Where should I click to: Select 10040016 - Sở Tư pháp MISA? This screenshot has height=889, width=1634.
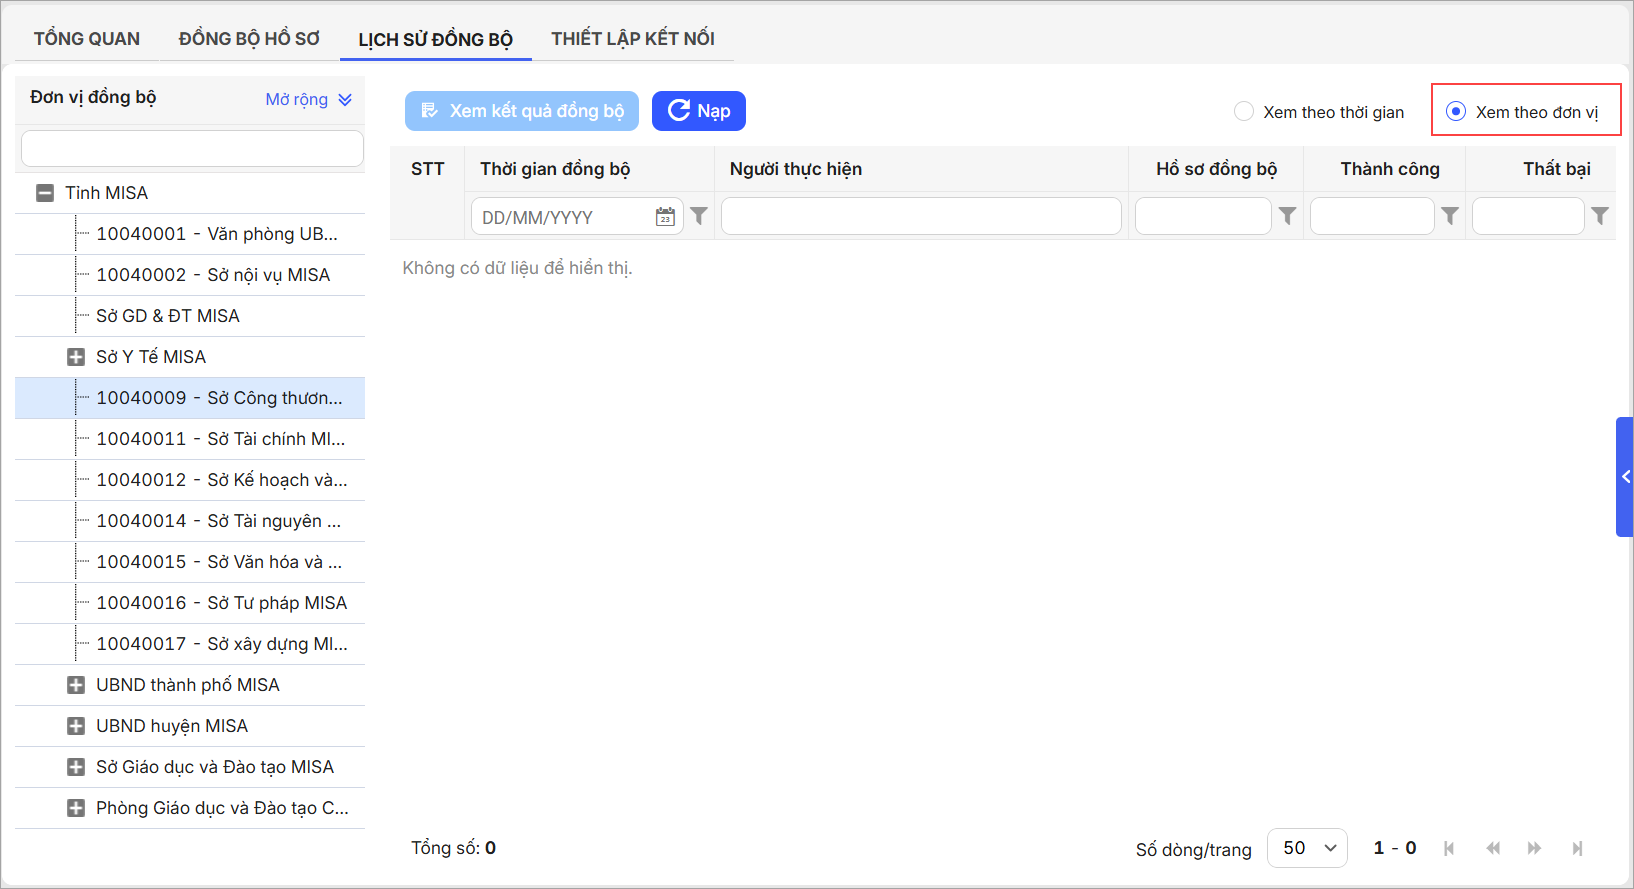pos(221,603)
